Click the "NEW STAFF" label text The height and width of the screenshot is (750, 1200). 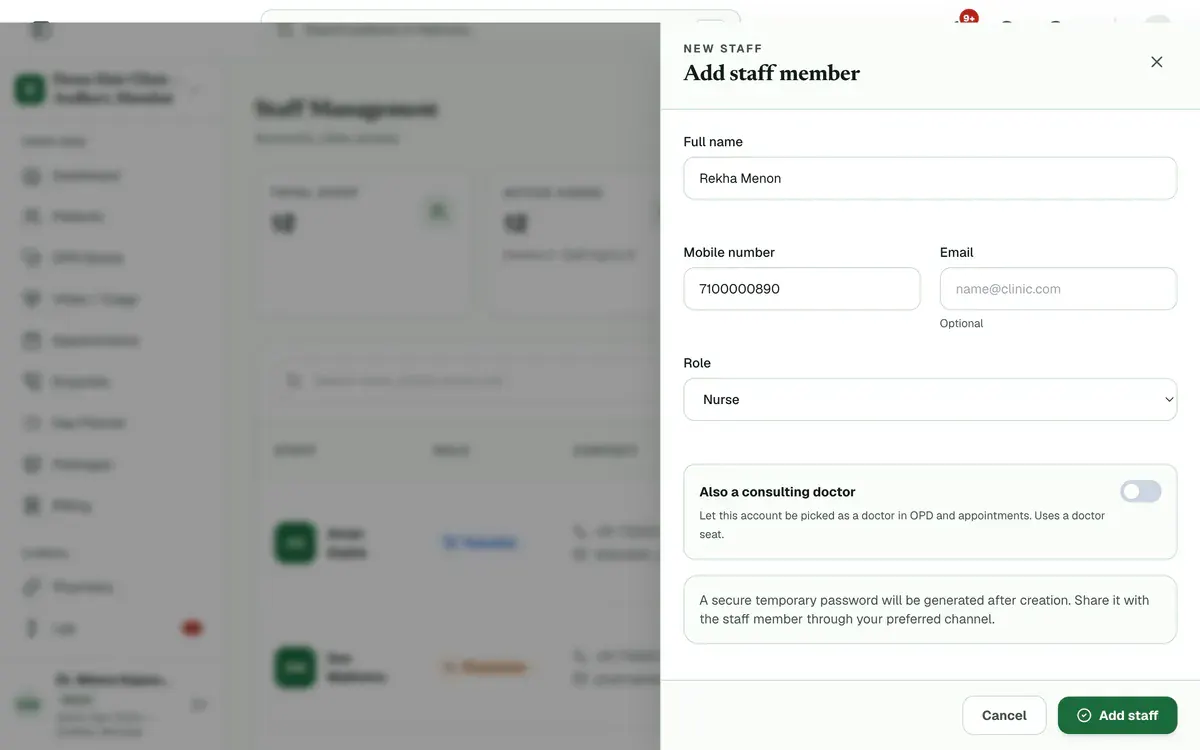tap(723, 48)
